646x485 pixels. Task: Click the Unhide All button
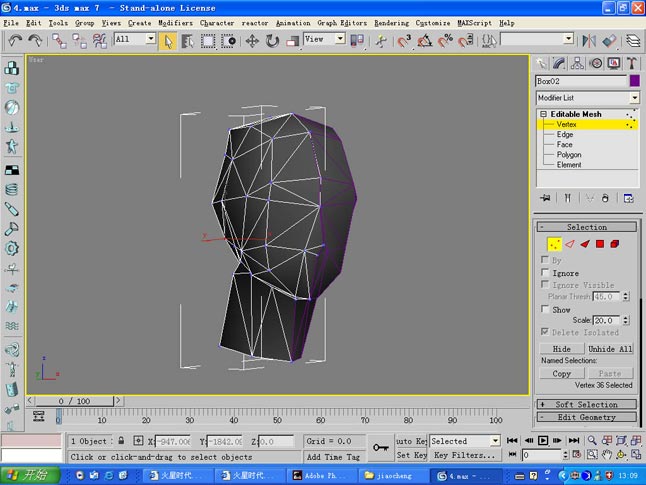[x=610, y=349]
